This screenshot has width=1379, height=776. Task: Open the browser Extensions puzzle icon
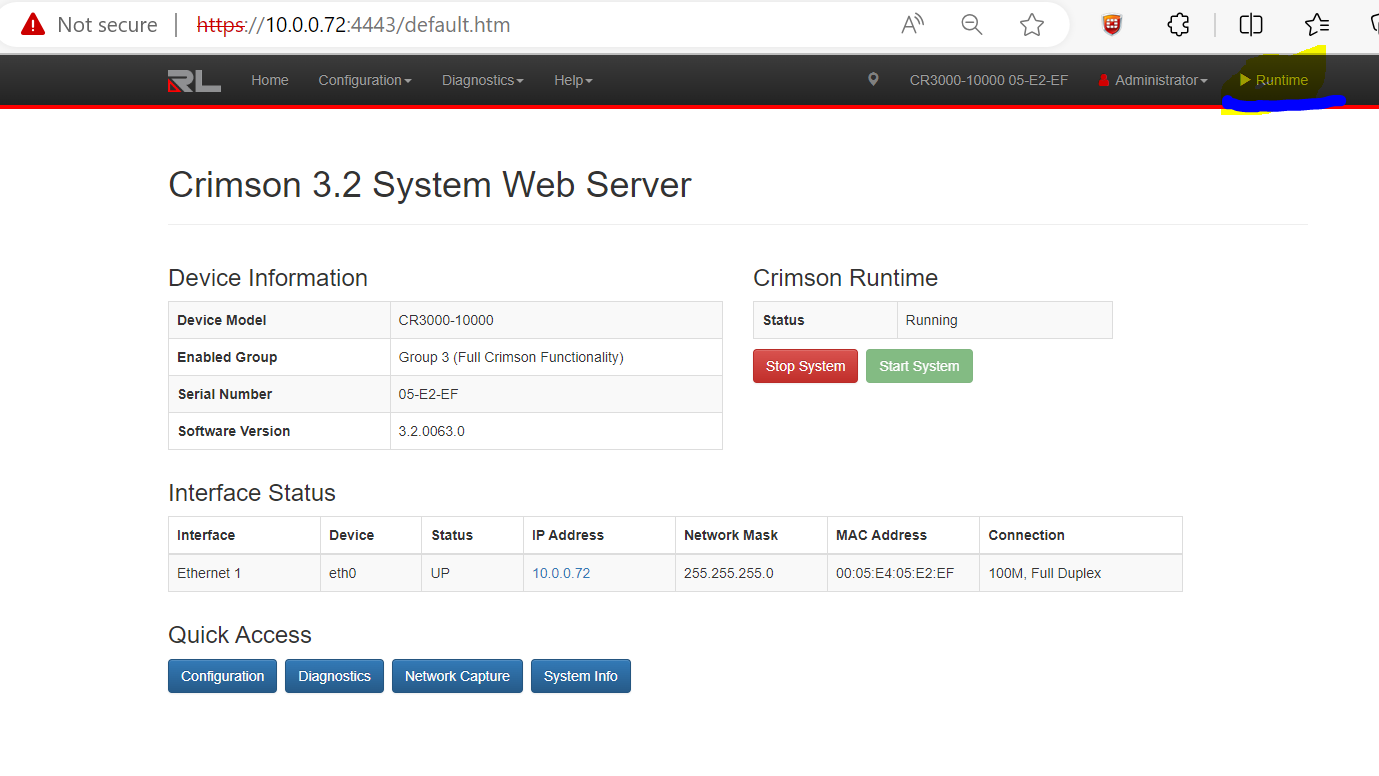tap(1179, 24)
